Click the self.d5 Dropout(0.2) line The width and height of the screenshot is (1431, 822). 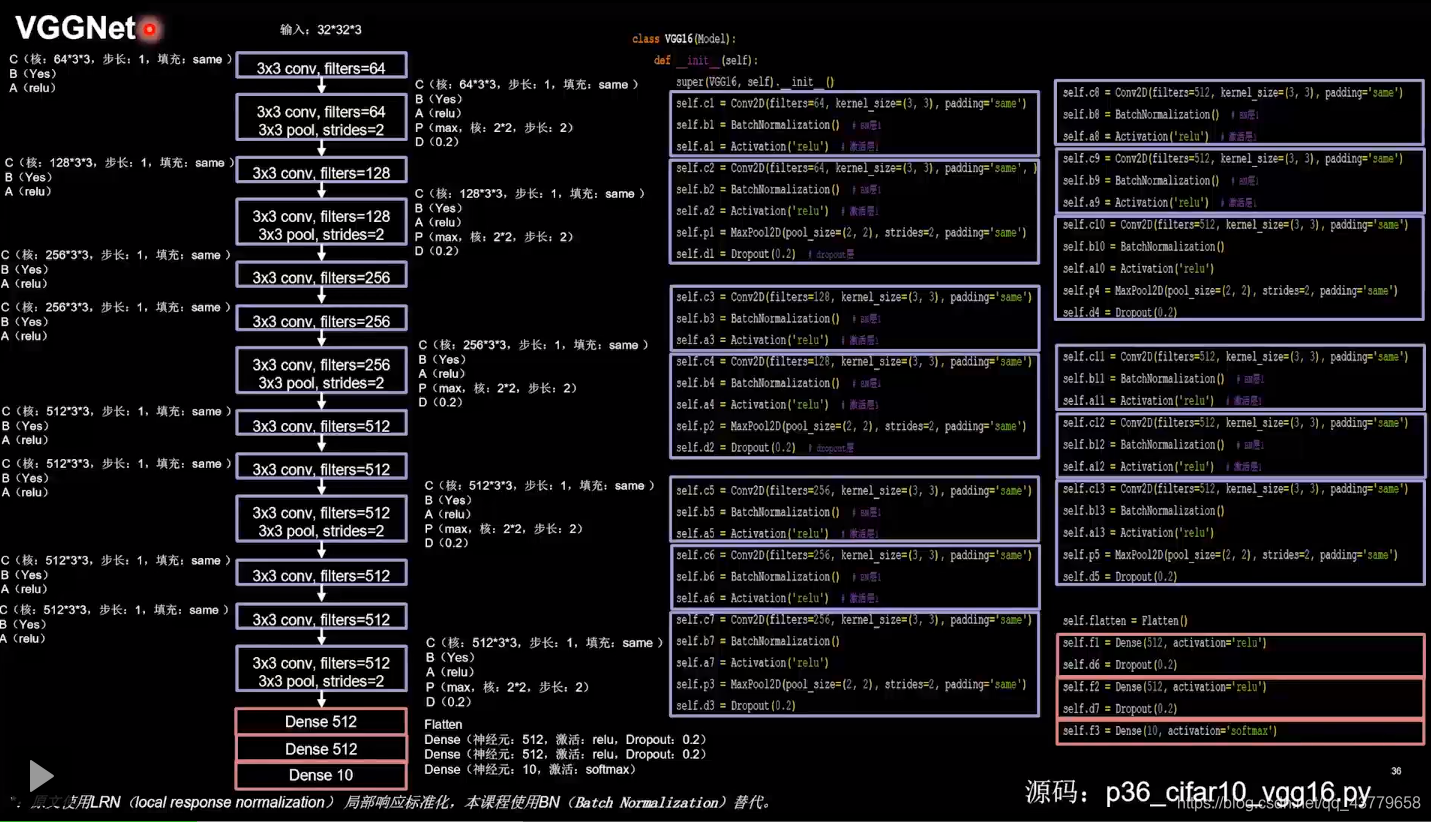pos(1120,577)
